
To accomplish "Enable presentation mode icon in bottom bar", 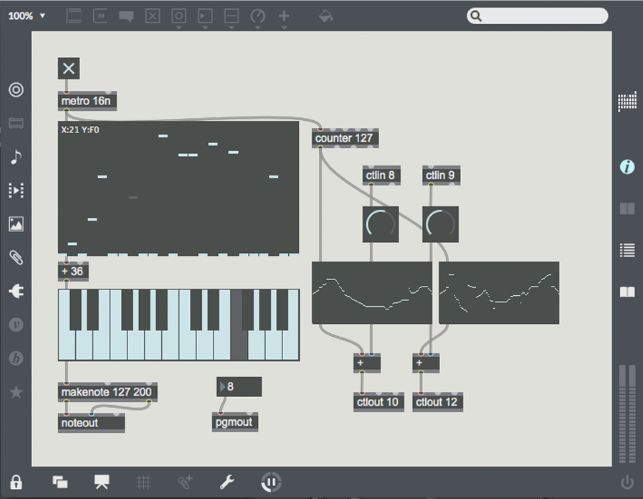I will tap(101, 482).
